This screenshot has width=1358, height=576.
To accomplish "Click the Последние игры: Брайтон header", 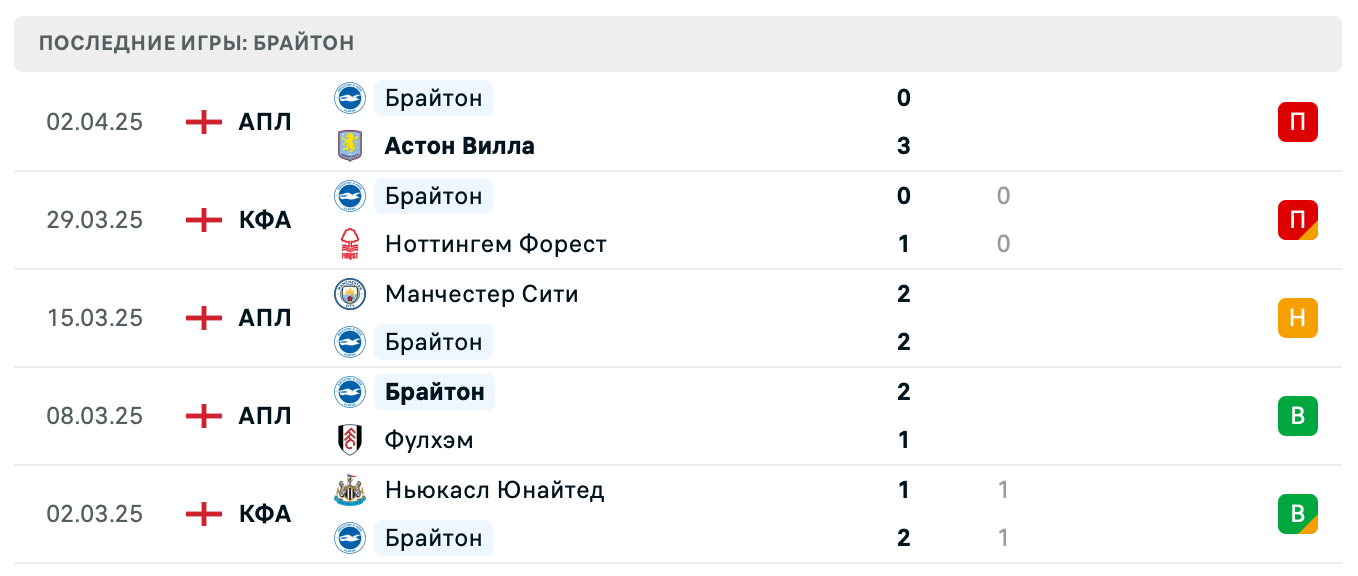I will click(197, 44).
